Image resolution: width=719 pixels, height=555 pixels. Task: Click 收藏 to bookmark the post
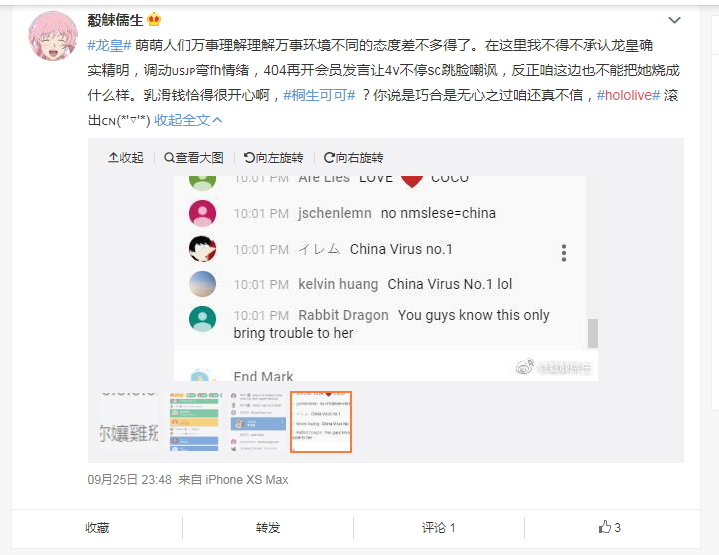click(97, 528)
